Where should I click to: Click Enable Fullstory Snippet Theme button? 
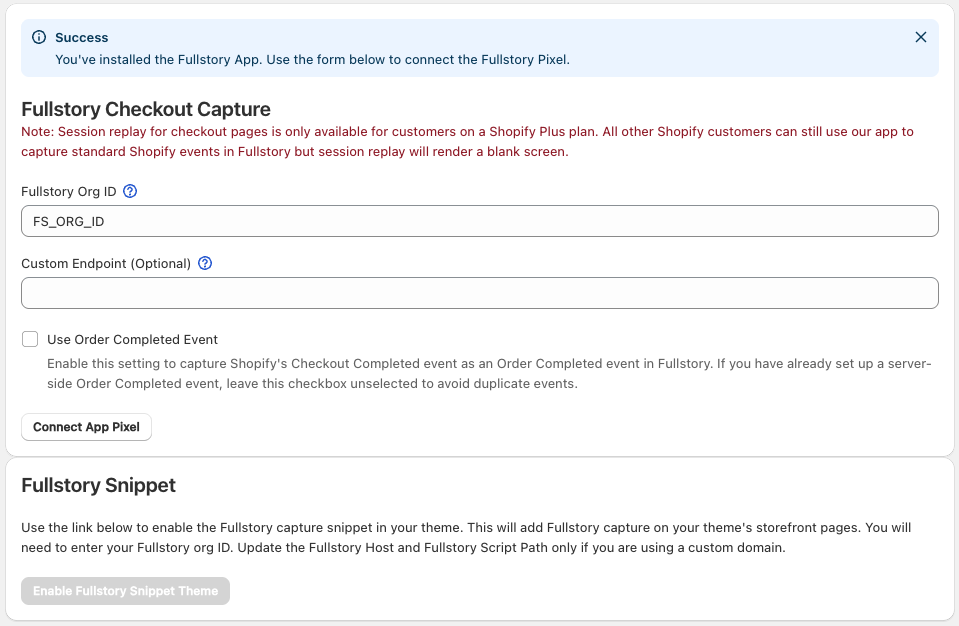coord(125,591)
